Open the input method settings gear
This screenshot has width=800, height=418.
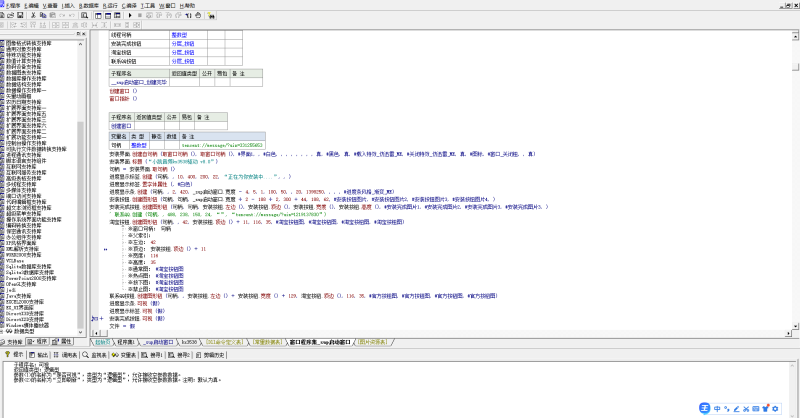(775, 408)
